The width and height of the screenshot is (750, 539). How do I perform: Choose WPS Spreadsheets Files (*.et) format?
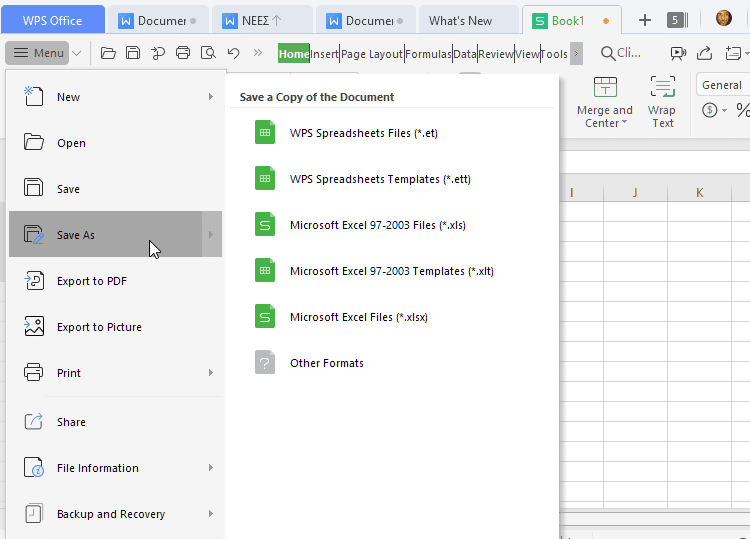point(392,133)
